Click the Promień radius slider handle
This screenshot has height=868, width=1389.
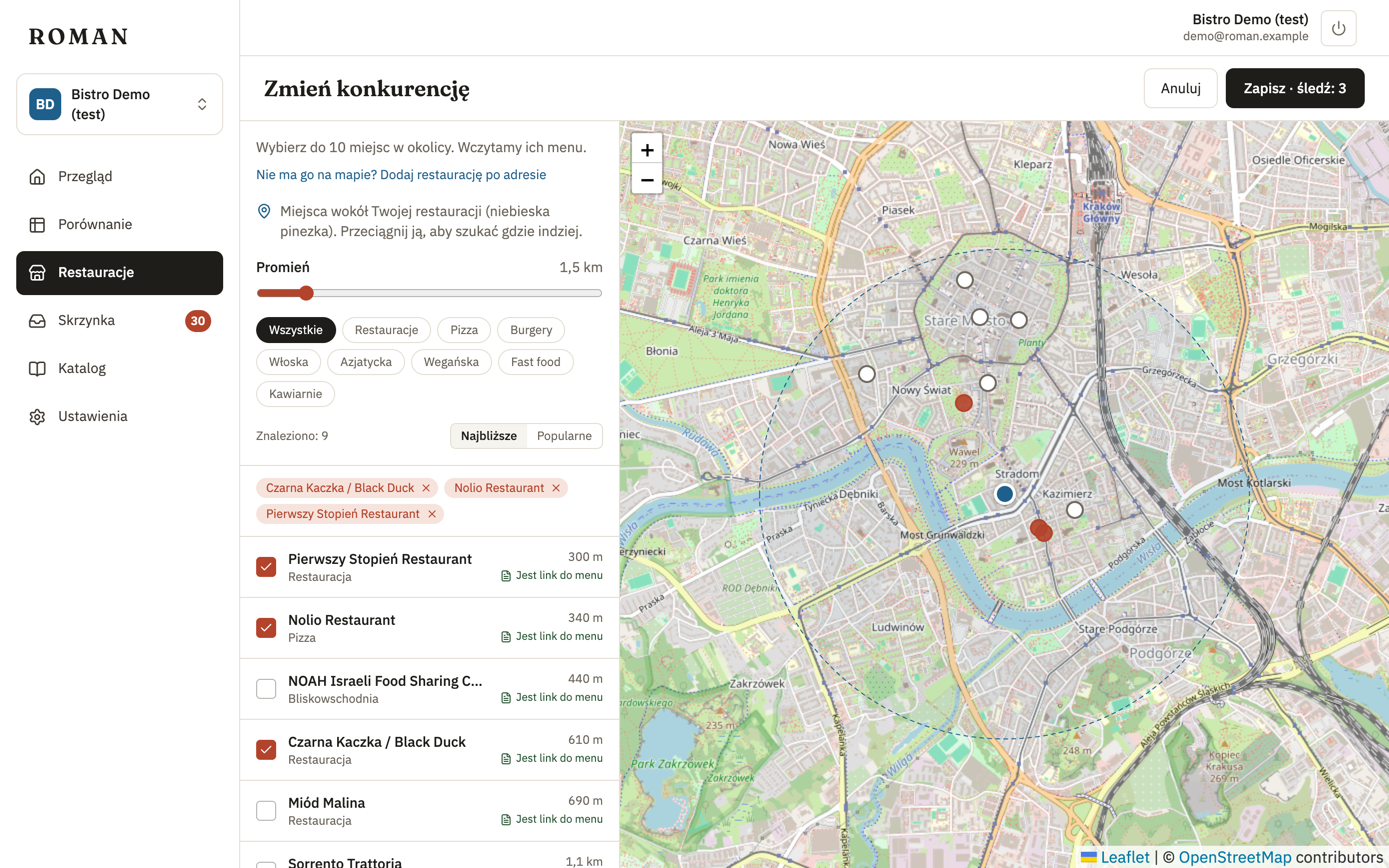[x=306, y=293]
